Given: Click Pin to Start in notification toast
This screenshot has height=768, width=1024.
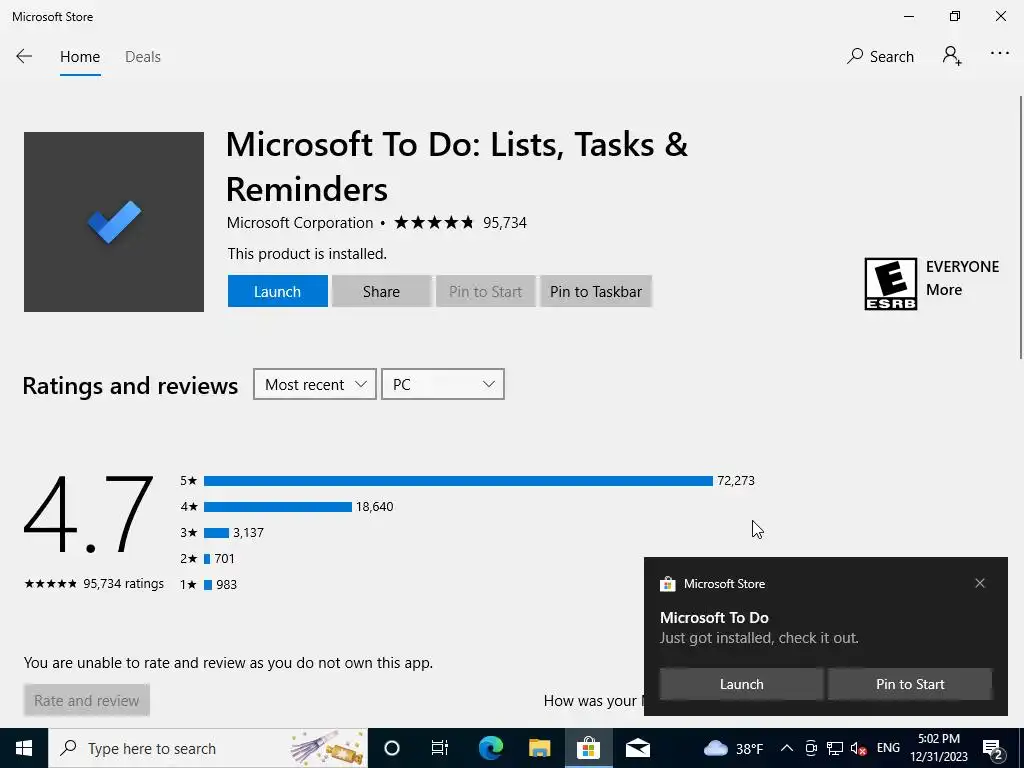Looking at the screenshot, I should [910, 684].
